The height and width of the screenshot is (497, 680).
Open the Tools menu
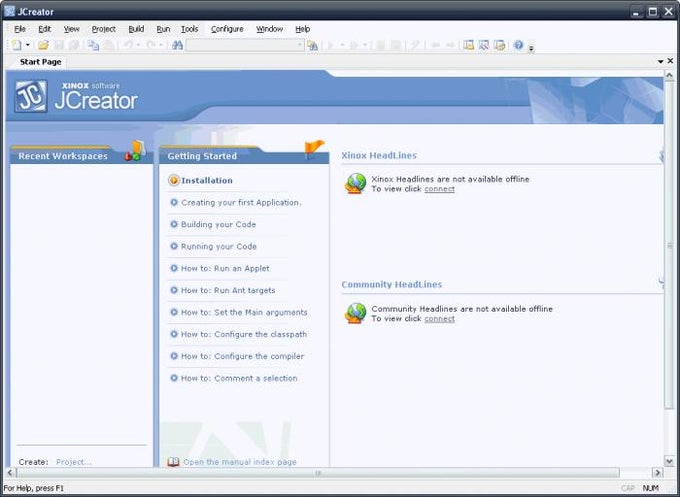190,29
